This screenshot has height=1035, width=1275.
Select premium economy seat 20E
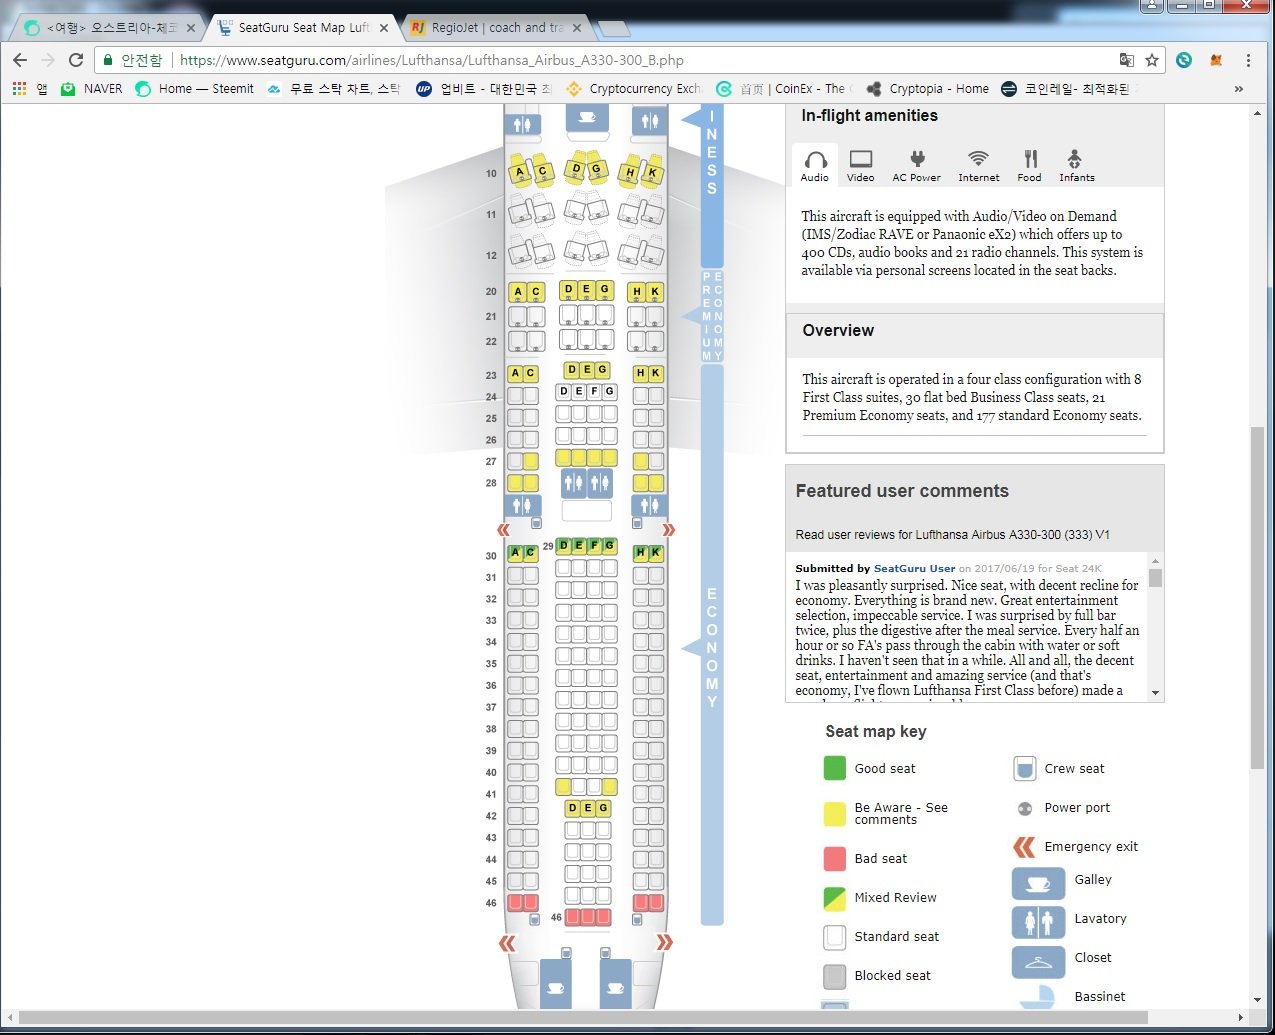[x=586, y=290]
